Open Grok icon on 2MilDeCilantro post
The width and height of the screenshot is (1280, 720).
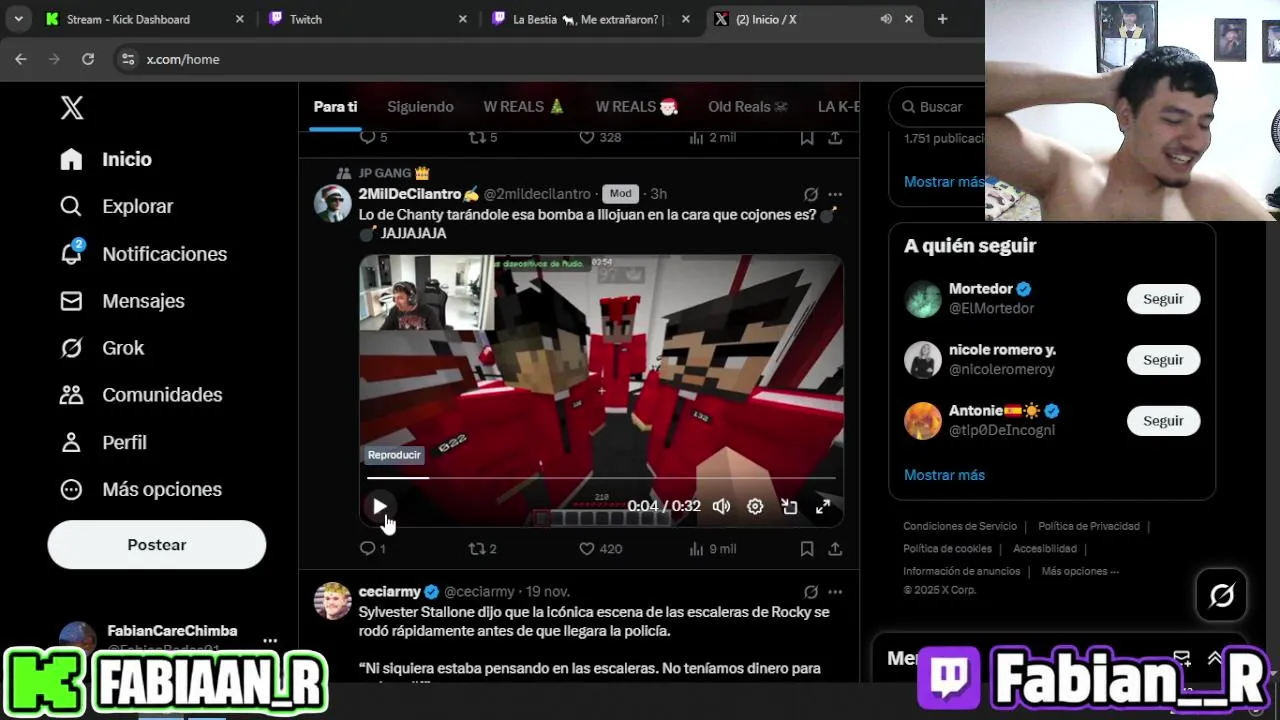click(x=811, y=194)
